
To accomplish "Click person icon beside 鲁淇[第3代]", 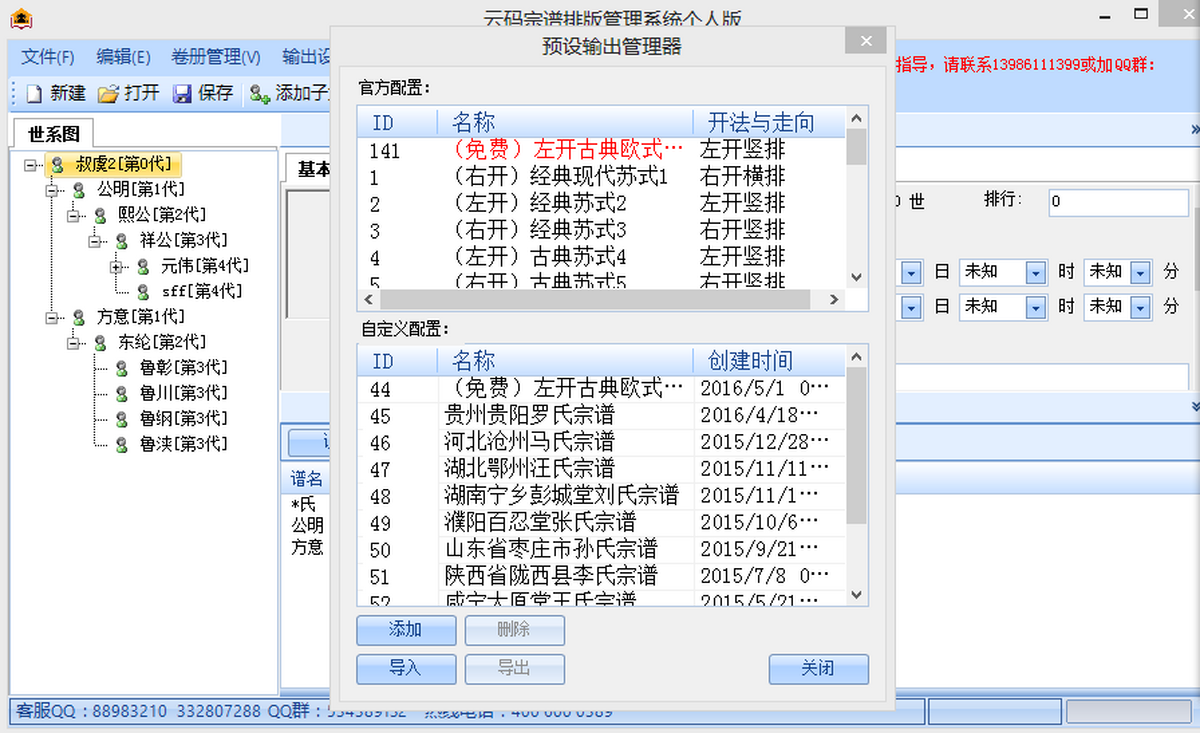I will point(121,445).
